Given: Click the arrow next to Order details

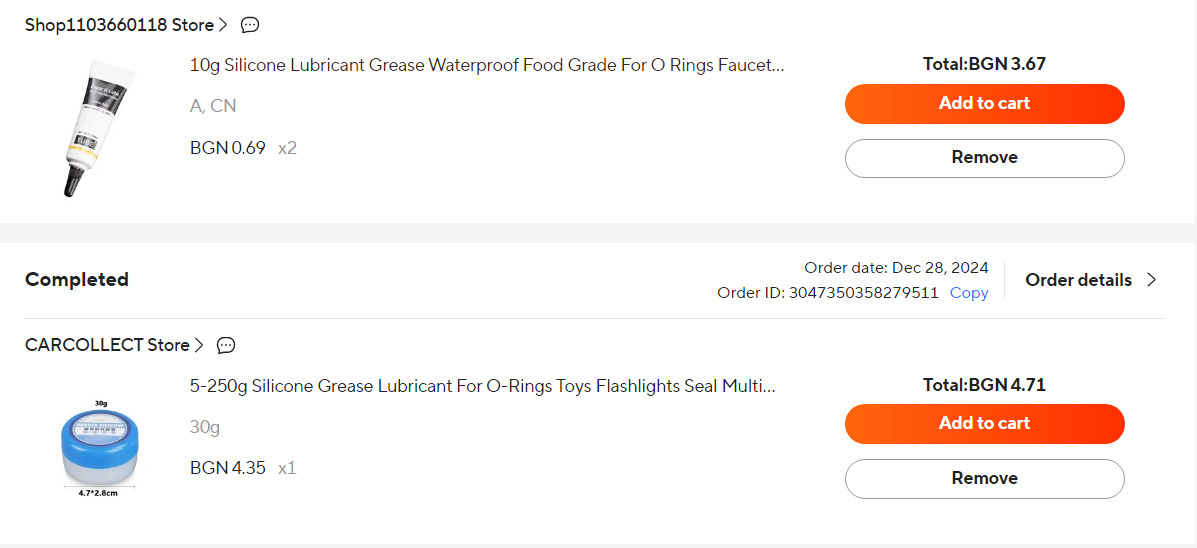Looking at the screenshot, I should point(1151,280).
